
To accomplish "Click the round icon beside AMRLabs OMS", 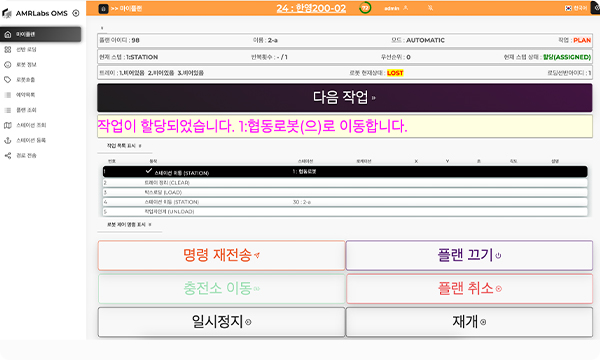I will click(x=76, y=13).
